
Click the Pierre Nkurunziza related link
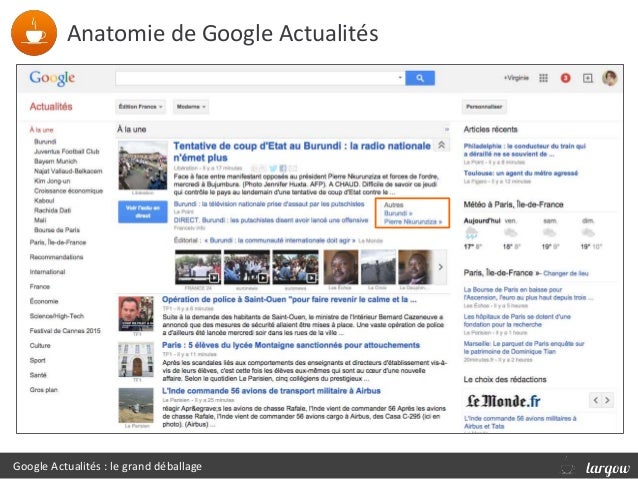click(x=413, y=221)
